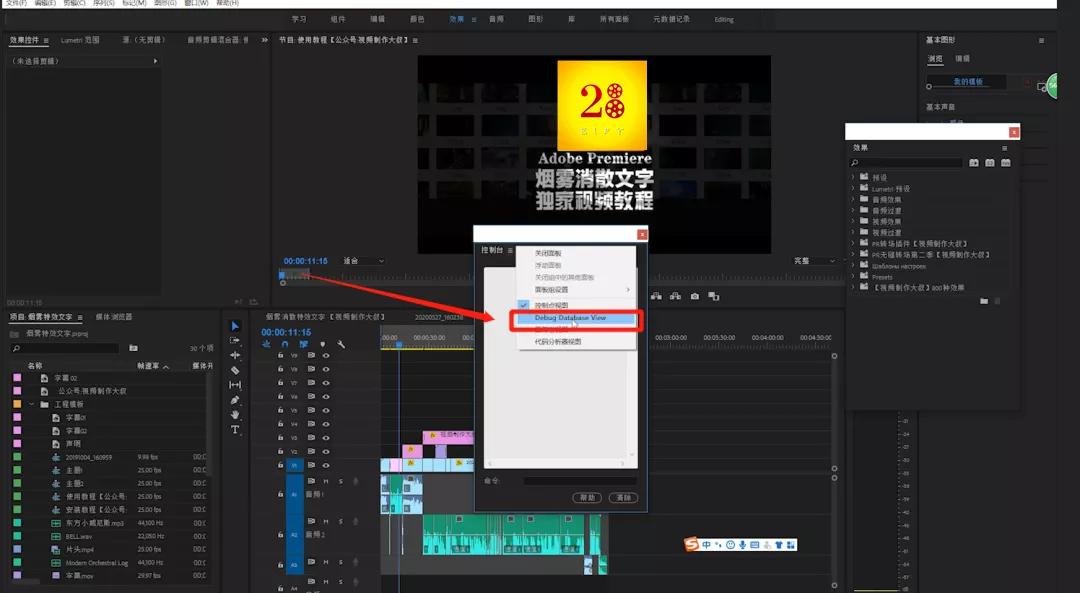The image size is (1080, 593).
Task: Toggle V9 track eye visibility
Action: [x=325, y=355]
